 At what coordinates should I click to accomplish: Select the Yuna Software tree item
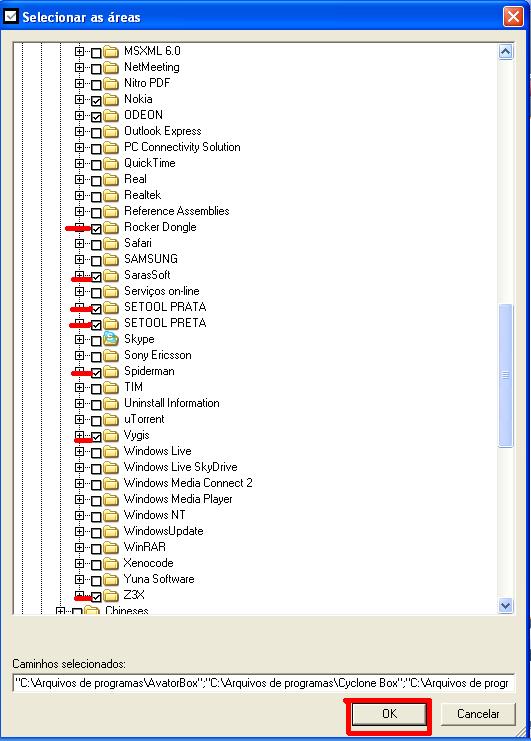pyautogui.click(x=159, y=579)
